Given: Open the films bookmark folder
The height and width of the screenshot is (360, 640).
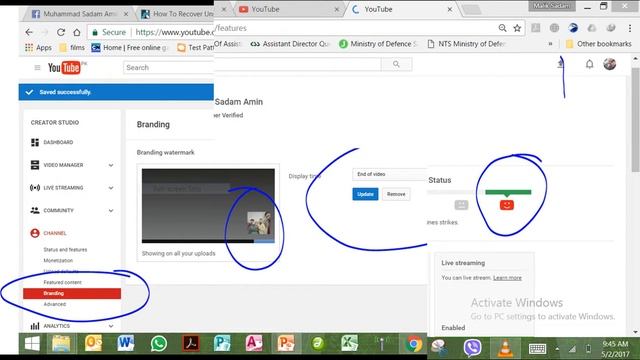Looking at the screenshot, I should click(x=72, y=47).
